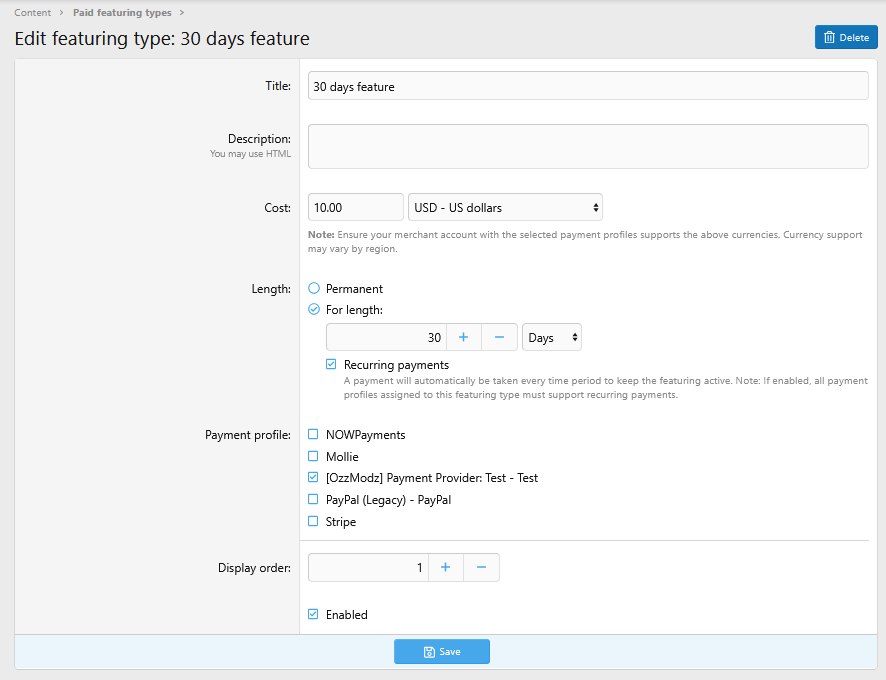886x680 pixels.
Task: Click the chevron after Paid featuring types
Action: pyautogui.click(x=181, y=12)
